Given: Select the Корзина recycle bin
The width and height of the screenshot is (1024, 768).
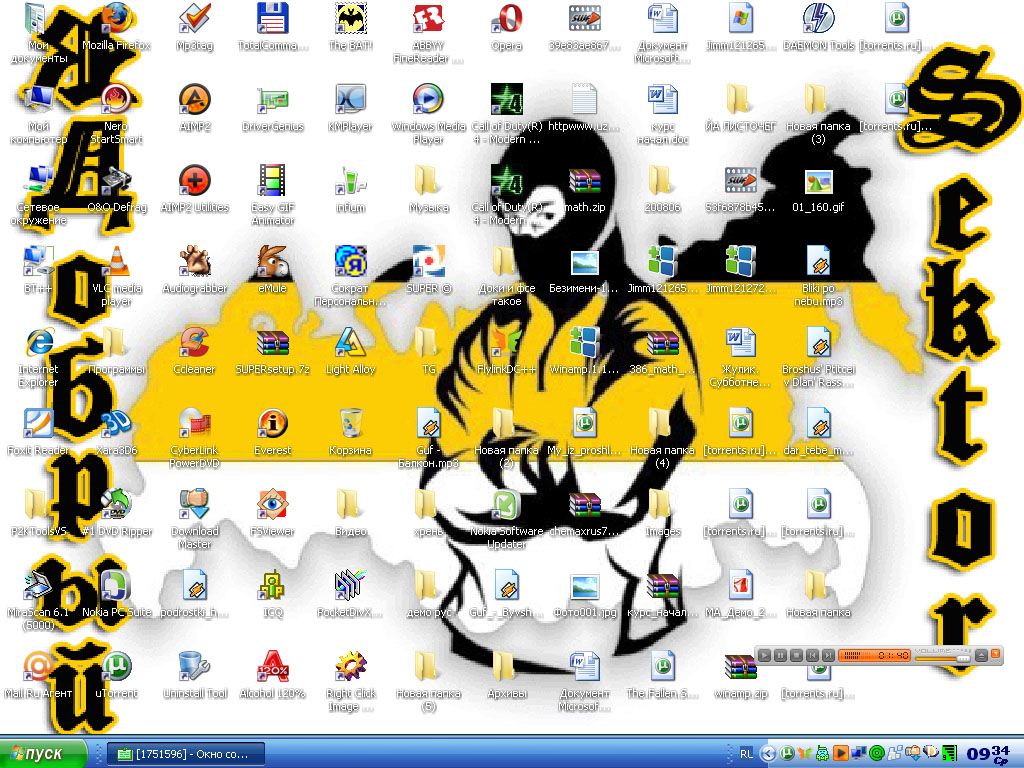Looking at the screenshot, I should [x=351, y=432].
